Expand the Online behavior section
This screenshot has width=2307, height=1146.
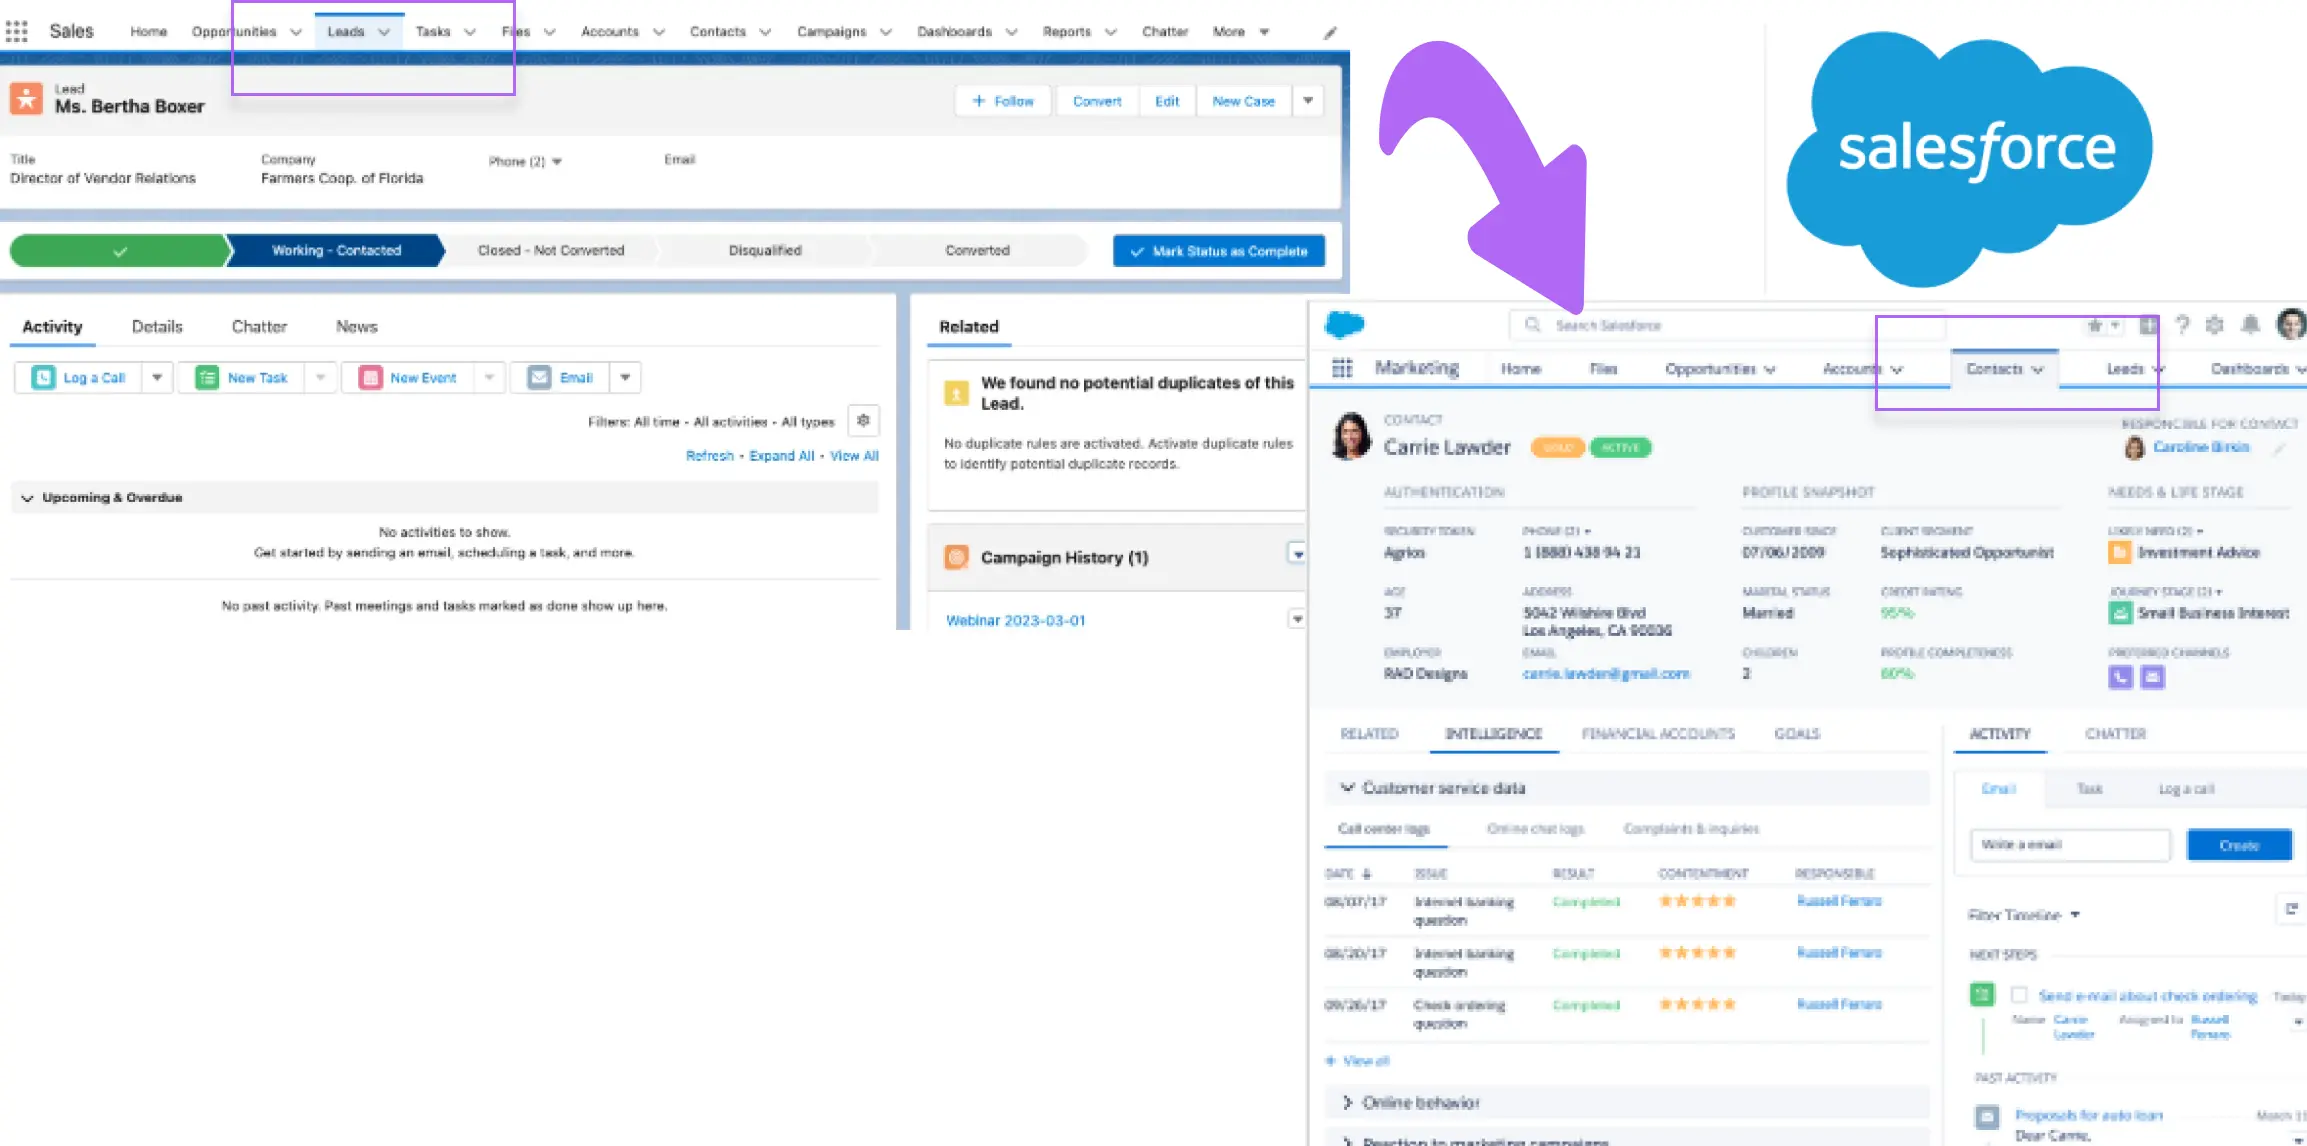[x=1347, y=1102]
